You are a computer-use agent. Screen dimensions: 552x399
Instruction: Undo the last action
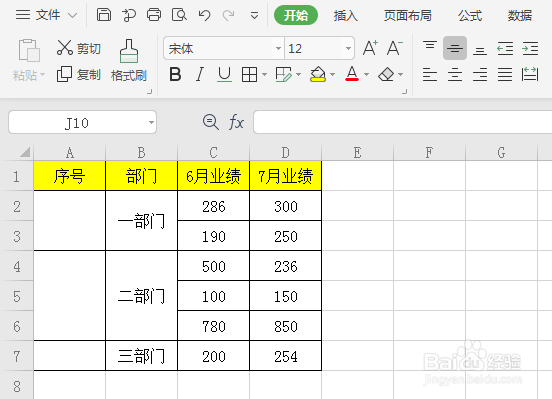pyautogui.click(x=204, y=15)
